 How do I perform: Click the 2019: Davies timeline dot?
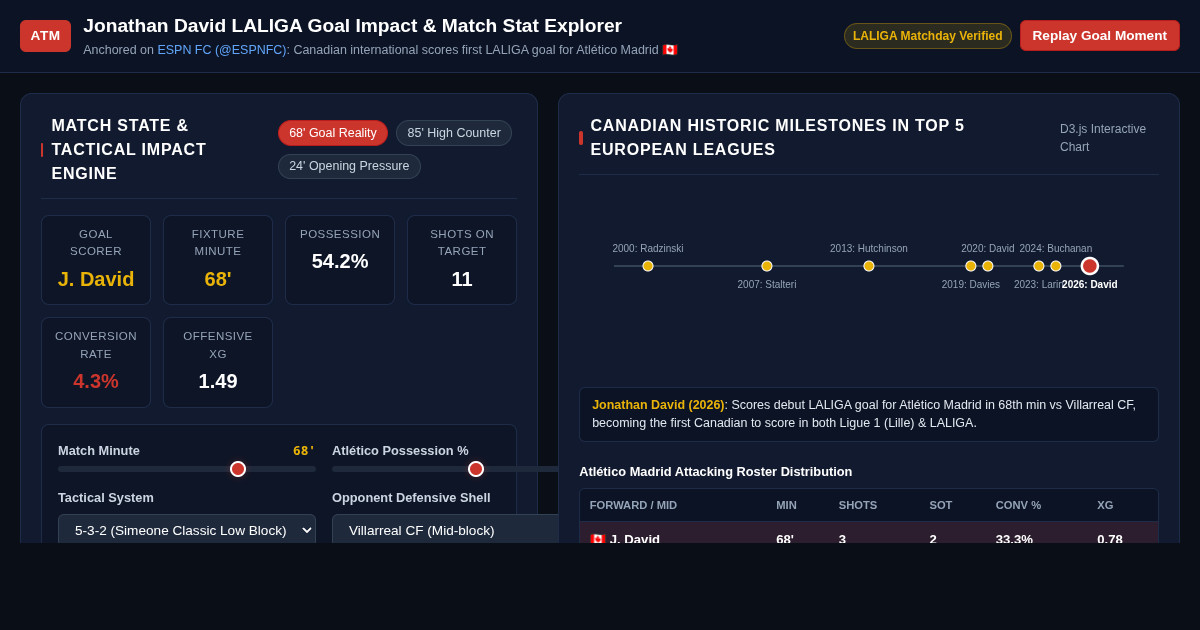(971, 266)
